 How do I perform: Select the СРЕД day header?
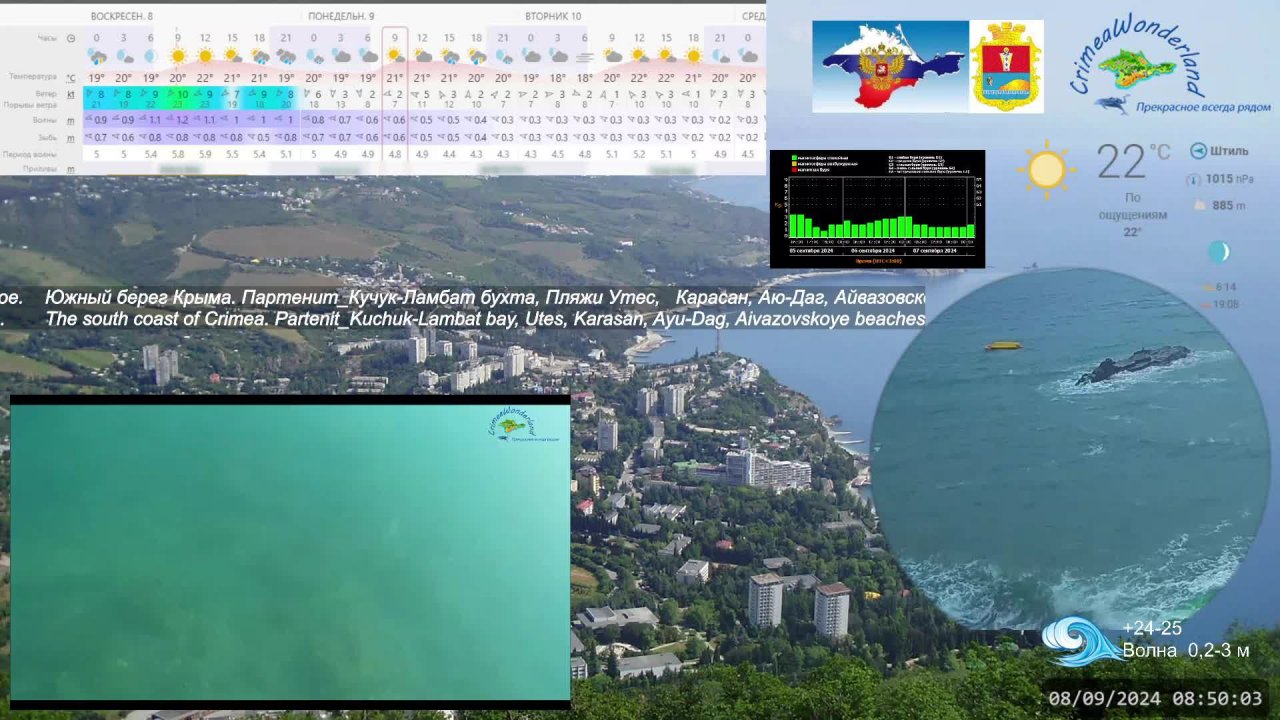pyautogui.click(x=754, y=16)
